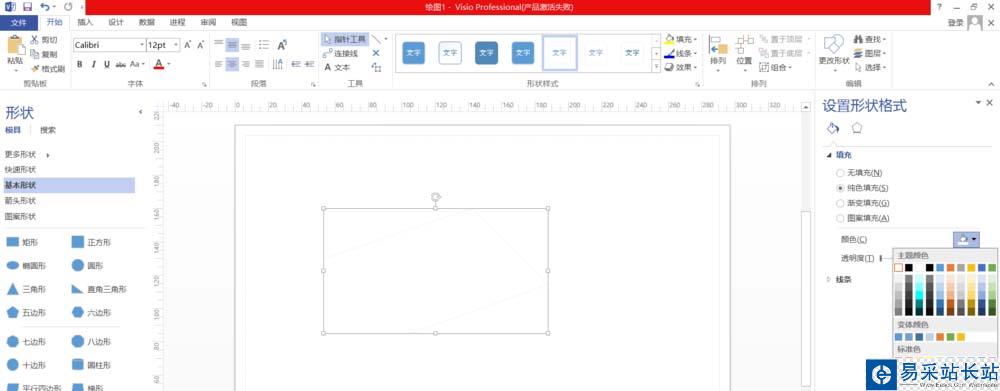The width and height of the screenshot is (1000, 391).
Task: Switch to the Data (数据) tab
Action: [147, 22]
